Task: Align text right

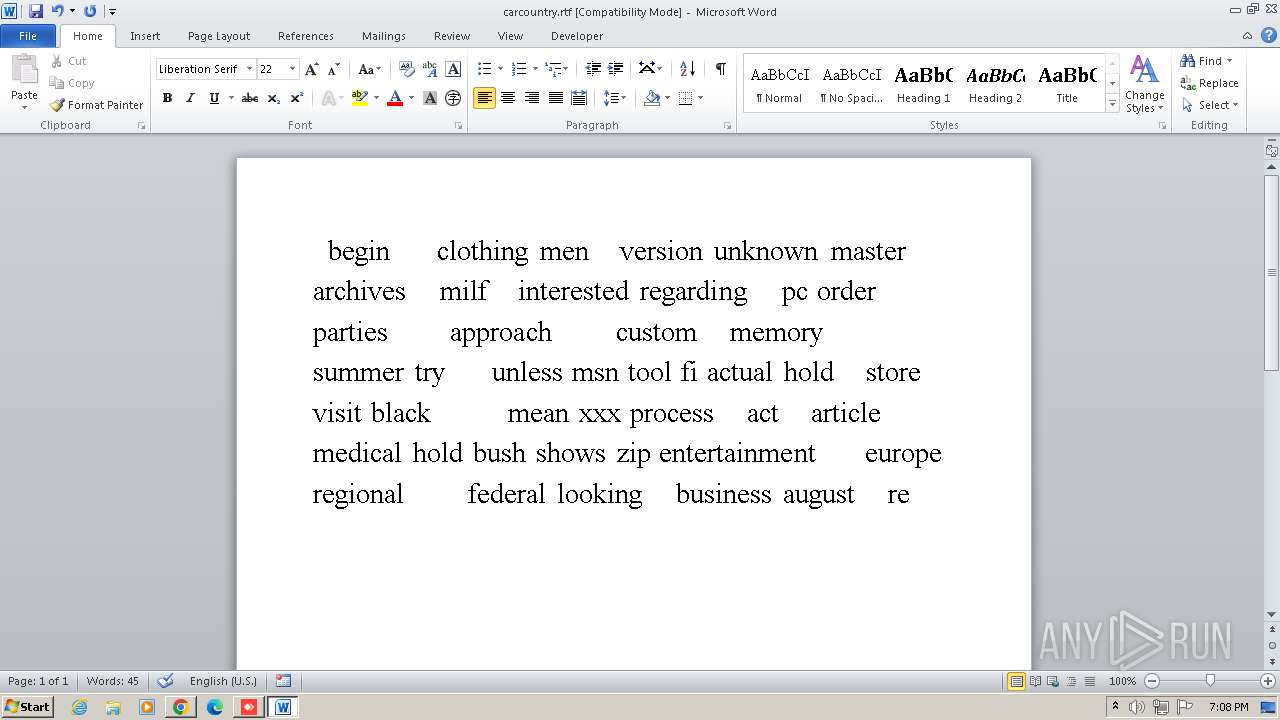Action: 532,98
